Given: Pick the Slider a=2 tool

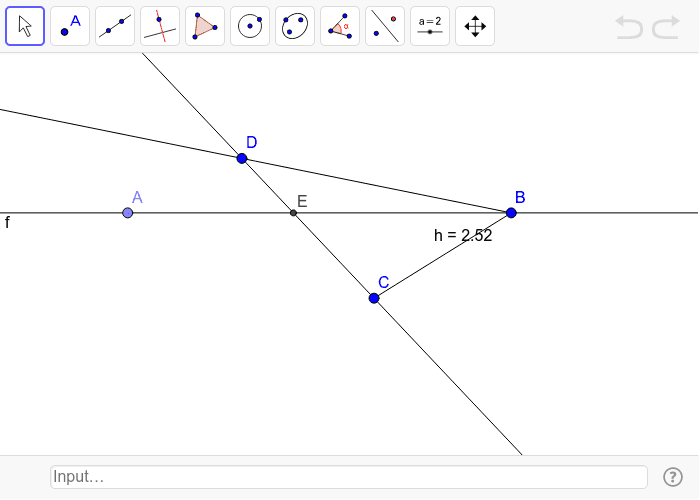Looking at the screenshot, I should 430,26.
